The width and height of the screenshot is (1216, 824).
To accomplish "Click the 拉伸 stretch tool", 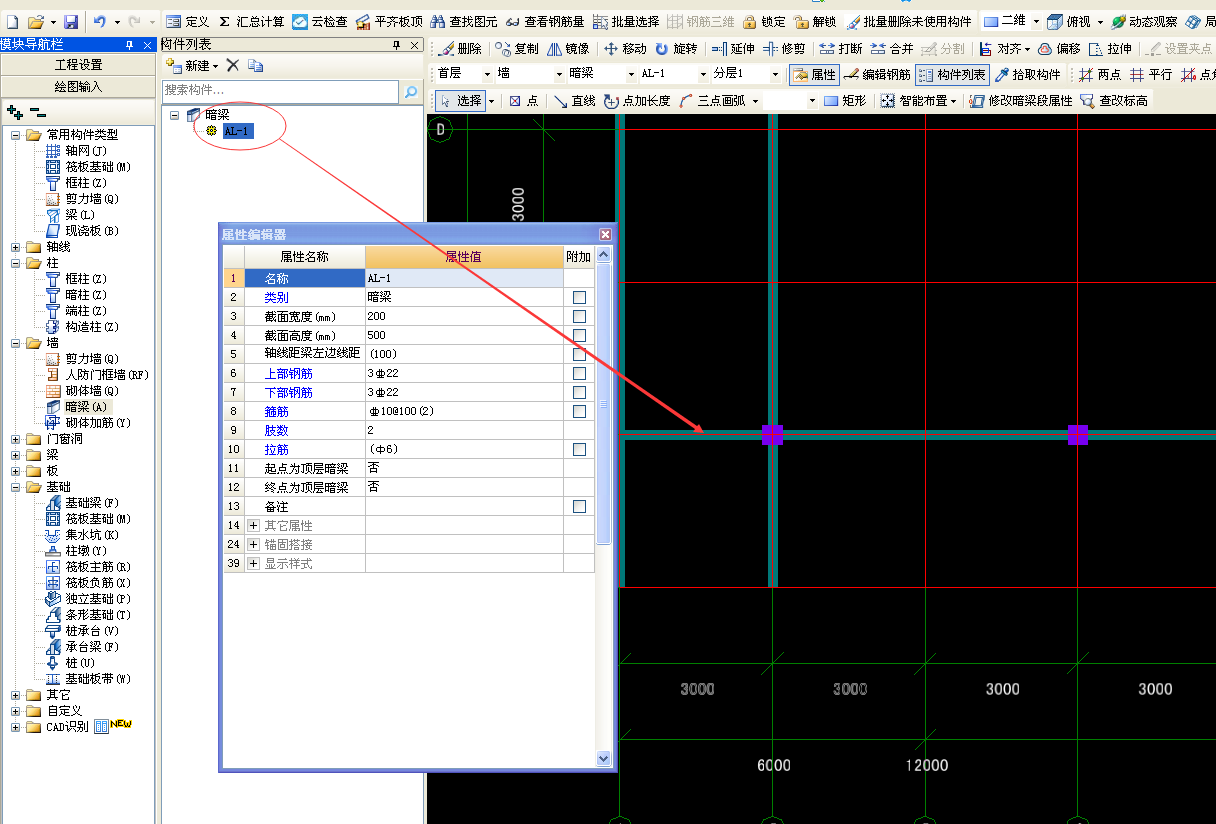I will click(x=1111, y=48).
